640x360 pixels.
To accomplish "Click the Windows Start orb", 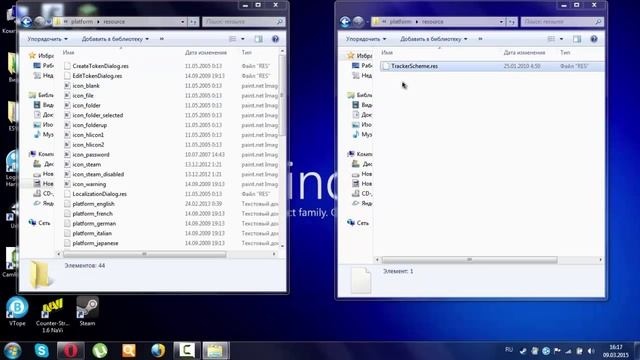I will 12,351.
